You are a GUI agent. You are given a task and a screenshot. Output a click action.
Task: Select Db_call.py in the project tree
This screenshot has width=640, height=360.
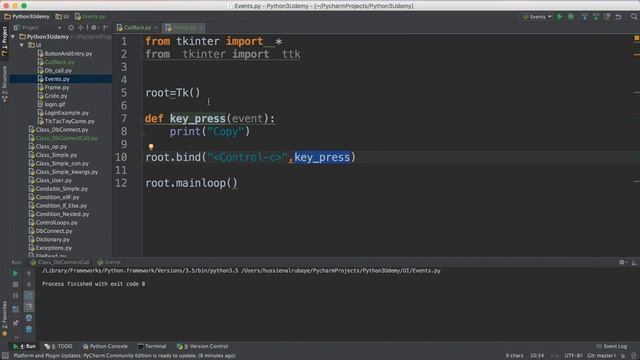54,71
